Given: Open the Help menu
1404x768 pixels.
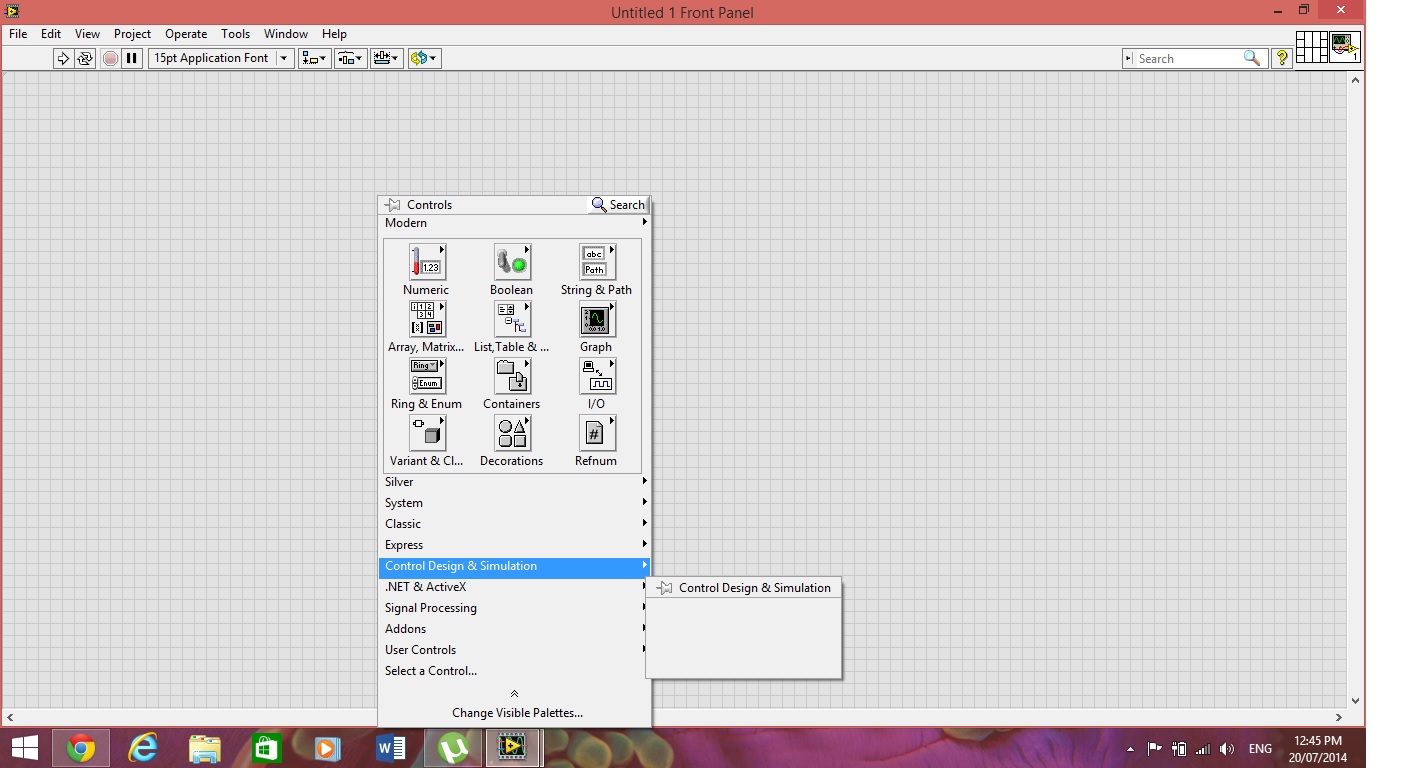Looking at the screenshot, I should [334, 34].
